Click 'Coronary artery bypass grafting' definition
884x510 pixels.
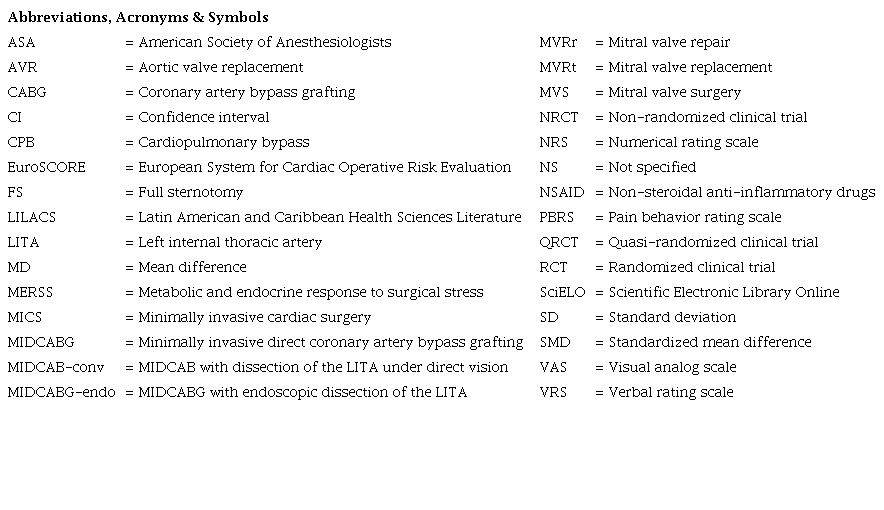[247, 92]
